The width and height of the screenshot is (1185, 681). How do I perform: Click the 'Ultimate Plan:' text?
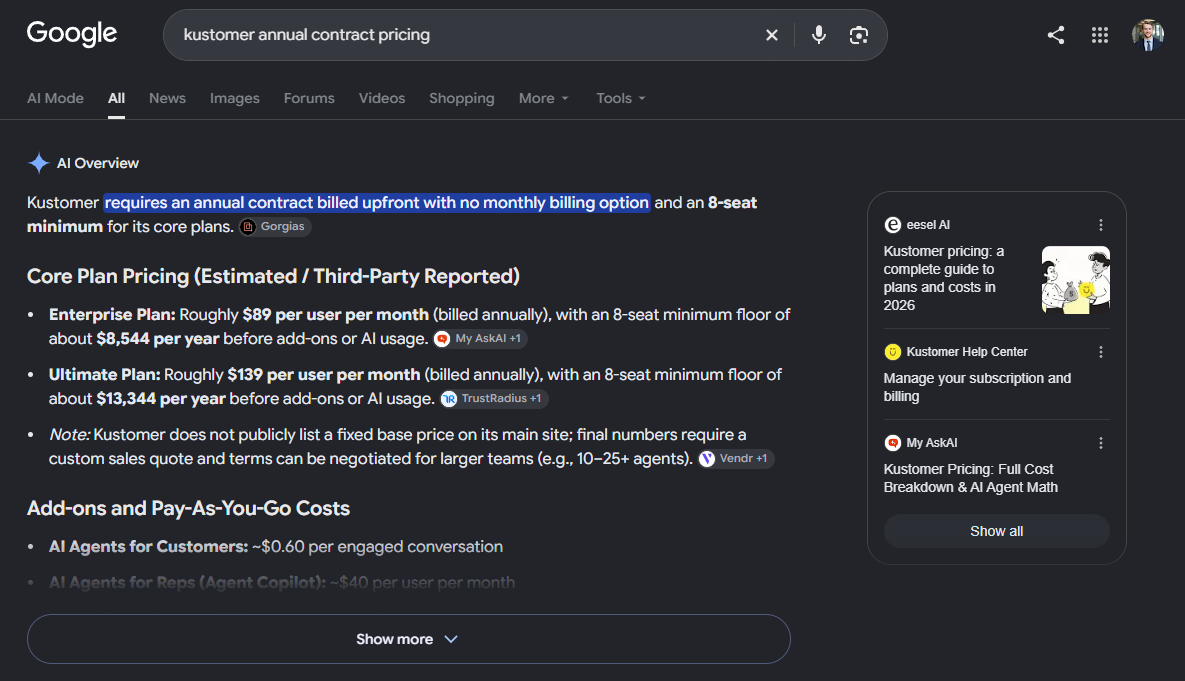pos(104,375)
